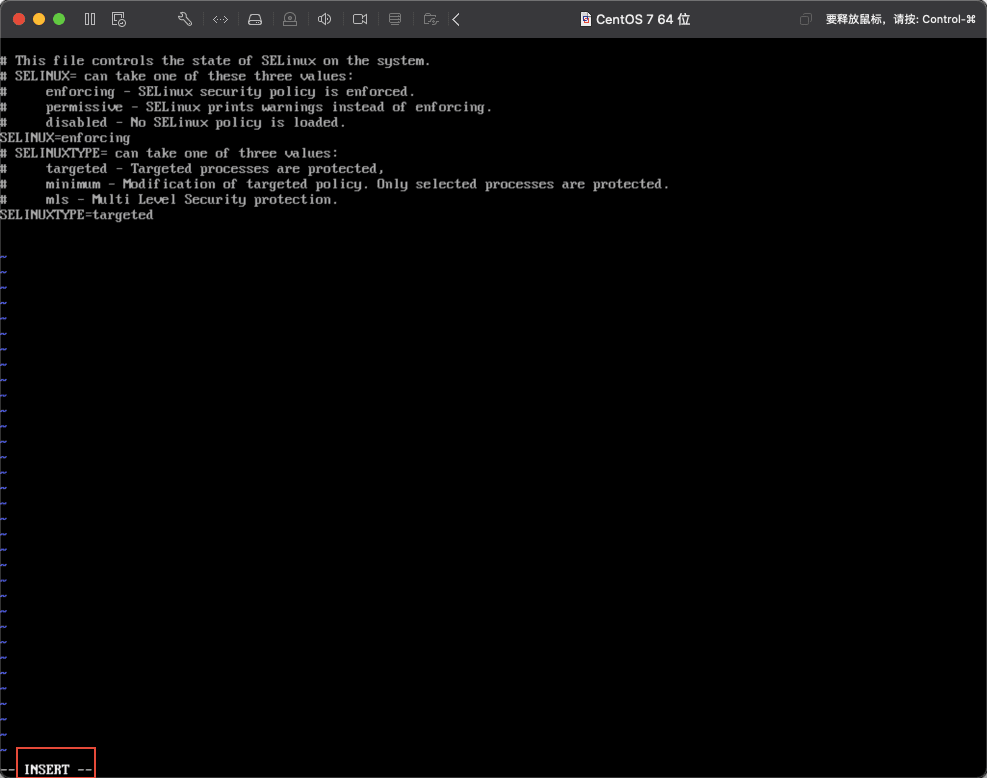Click the CD/DVD drive icon

290,19
